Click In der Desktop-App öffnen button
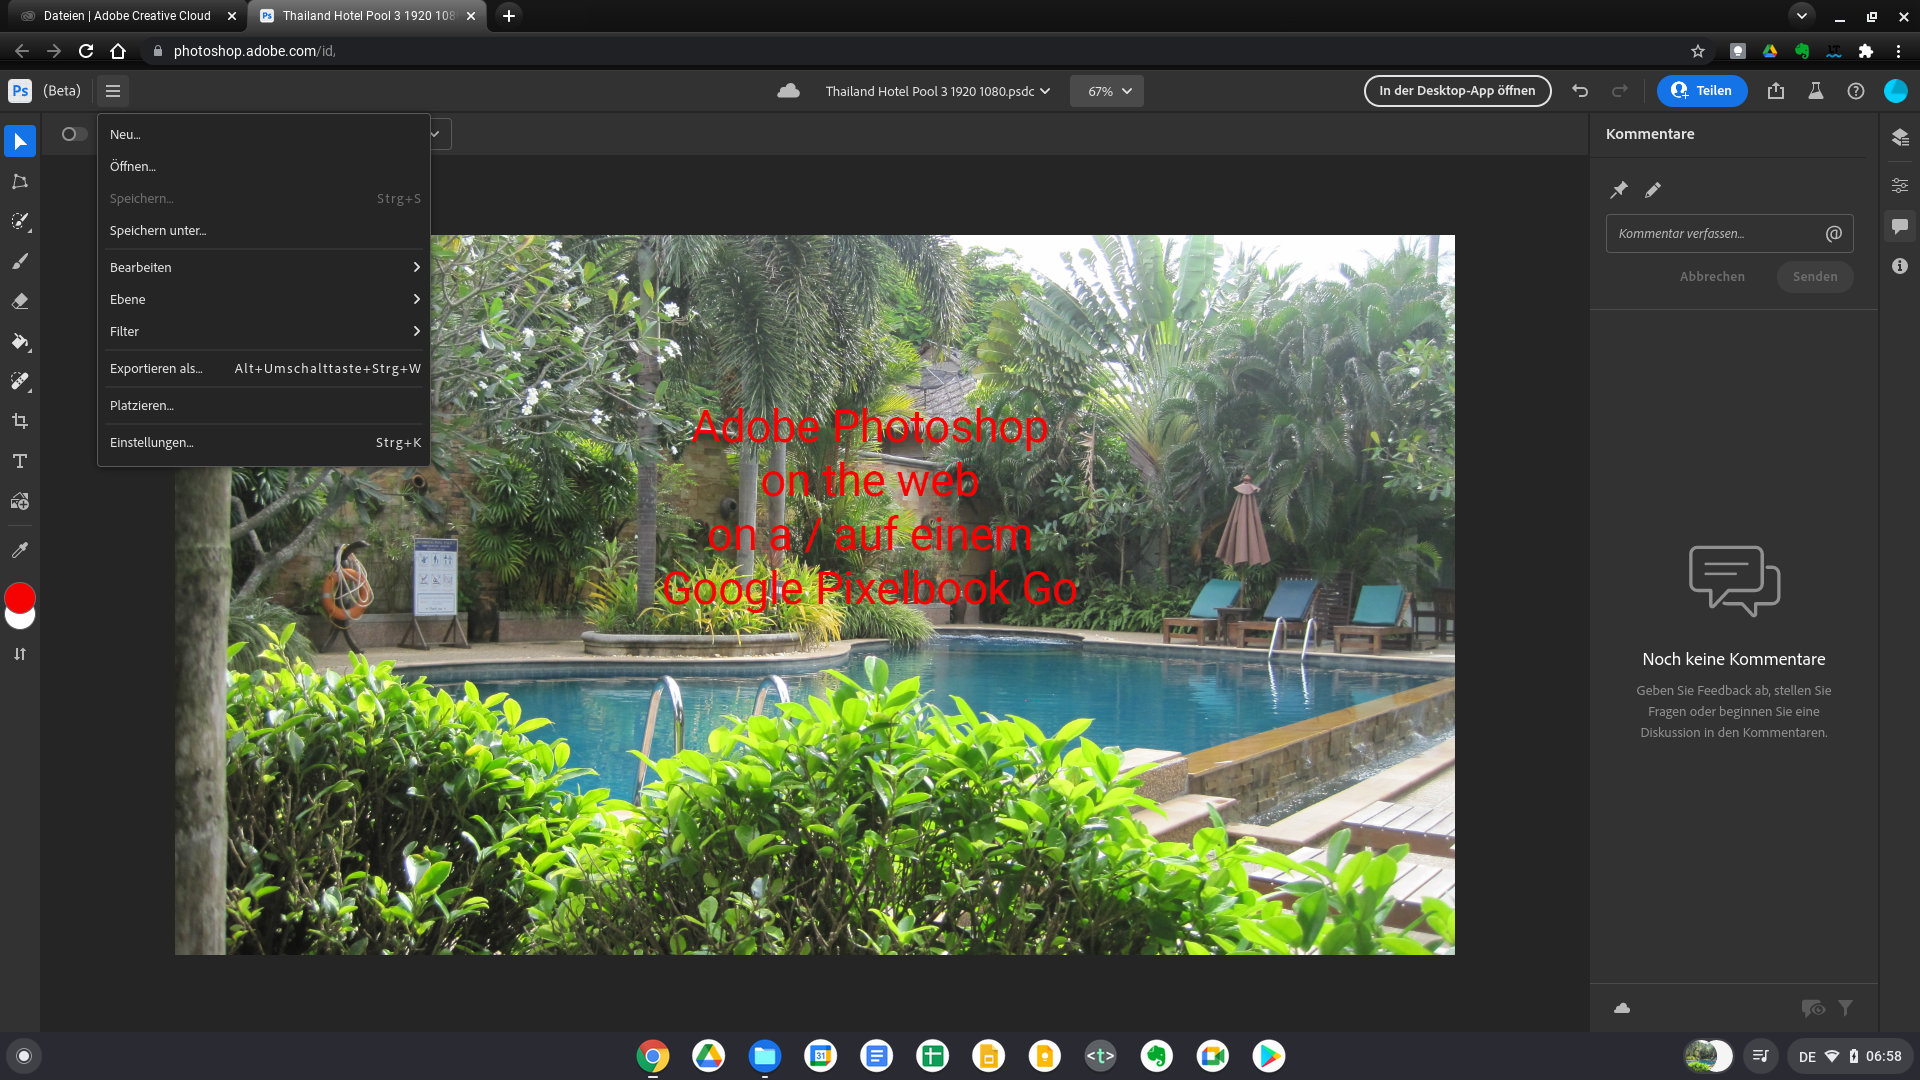Viewport: 1920px width, 1080px height. (x=1457, y=91)
